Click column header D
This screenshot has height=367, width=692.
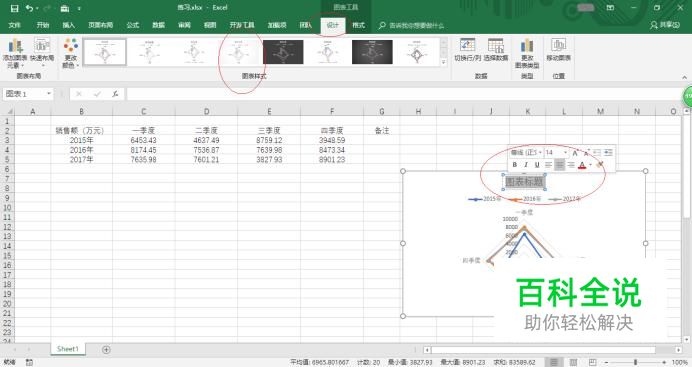207,112
